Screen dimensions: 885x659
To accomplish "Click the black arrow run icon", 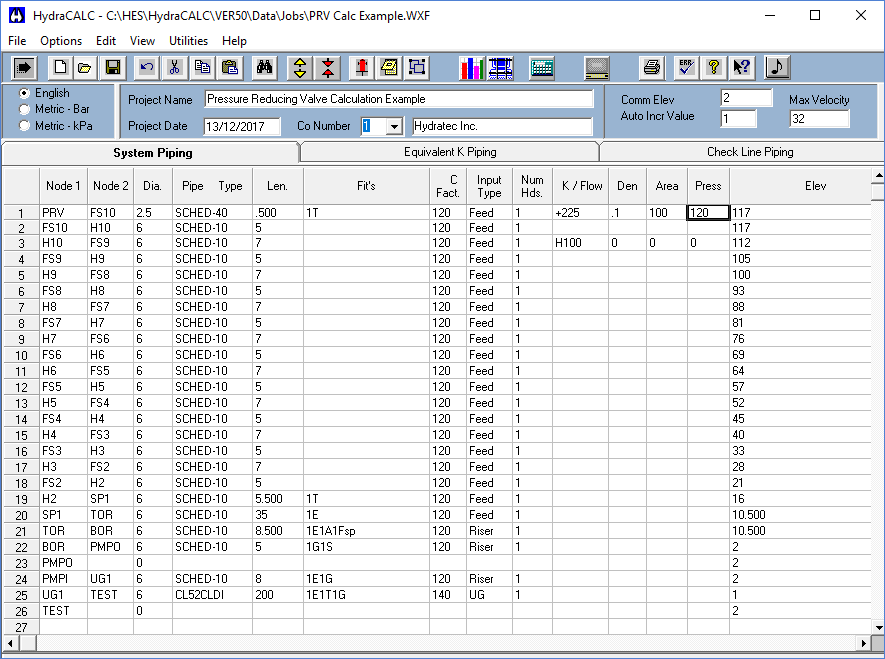I will 24,68.
